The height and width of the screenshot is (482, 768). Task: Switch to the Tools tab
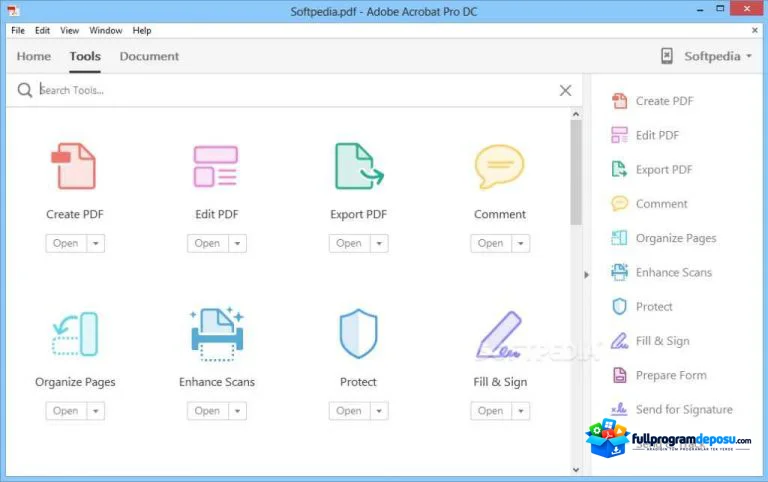pyautogui.click(x=85, y=56)
